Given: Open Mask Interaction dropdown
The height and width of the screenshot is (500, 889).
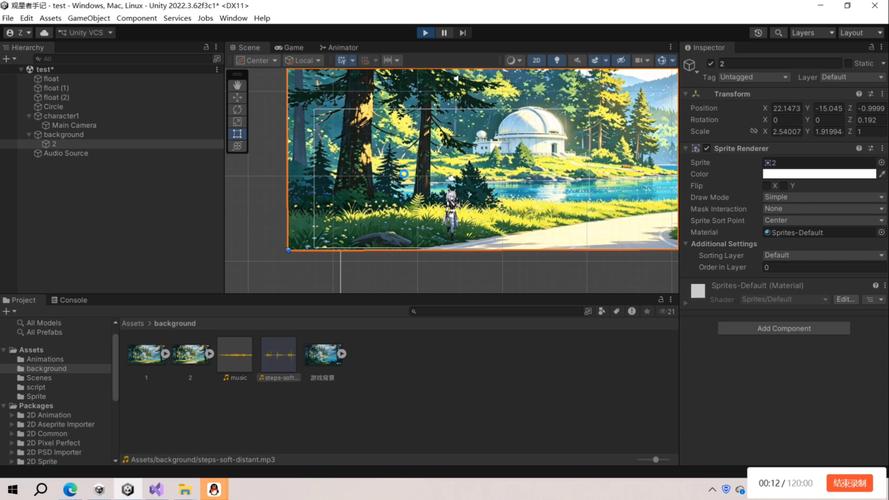Looking at the screenshot, I should point(823,209).
